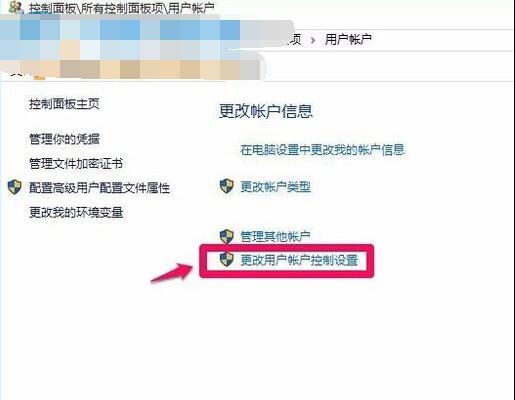Open 更改用户帐户控制设置 link
Viewport: 515px width, 400px height.
tap(299, 260)
